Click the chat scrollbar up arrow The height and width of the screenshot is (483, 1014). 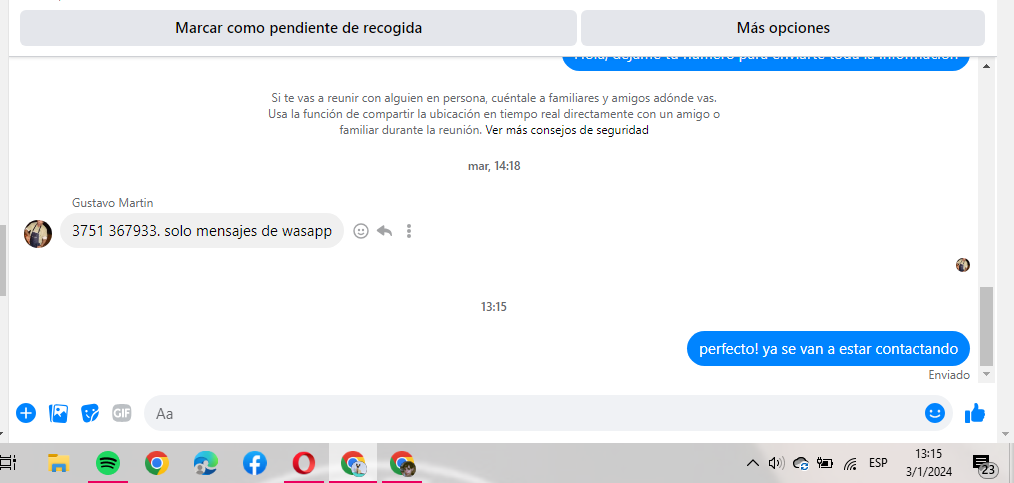click(986, 67)
